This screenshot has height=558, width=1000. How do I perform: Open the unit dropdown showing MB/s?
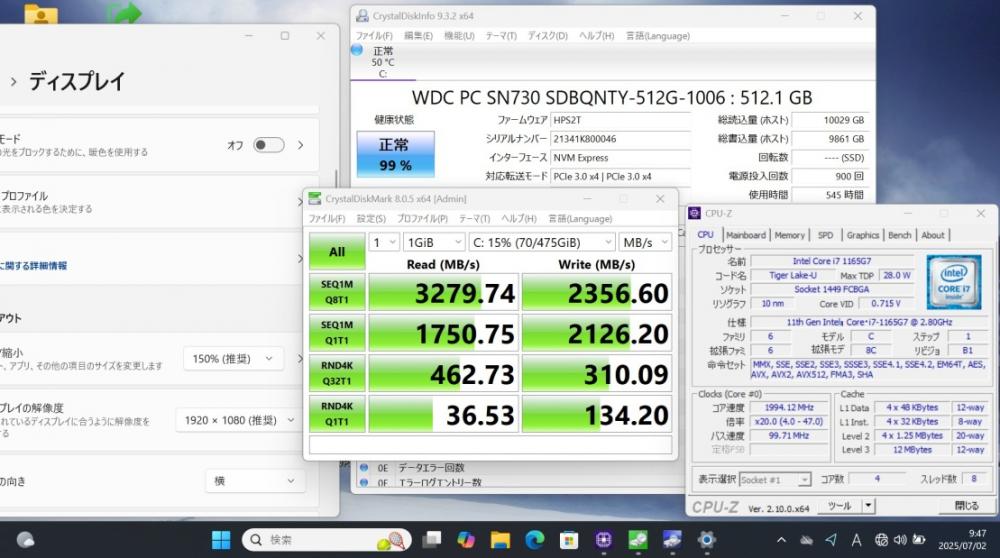click(x=646, y=242)
